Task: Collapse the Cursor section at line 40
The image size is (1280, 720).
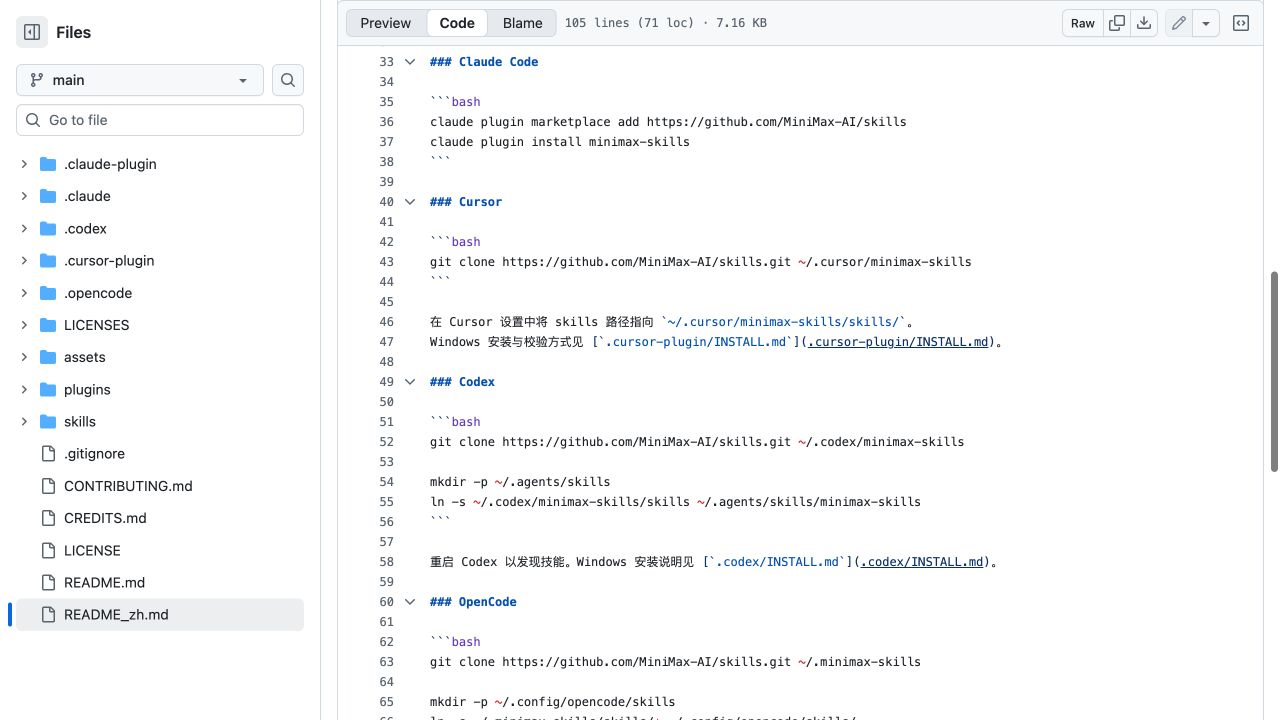Action: click(x=410, y=202)
